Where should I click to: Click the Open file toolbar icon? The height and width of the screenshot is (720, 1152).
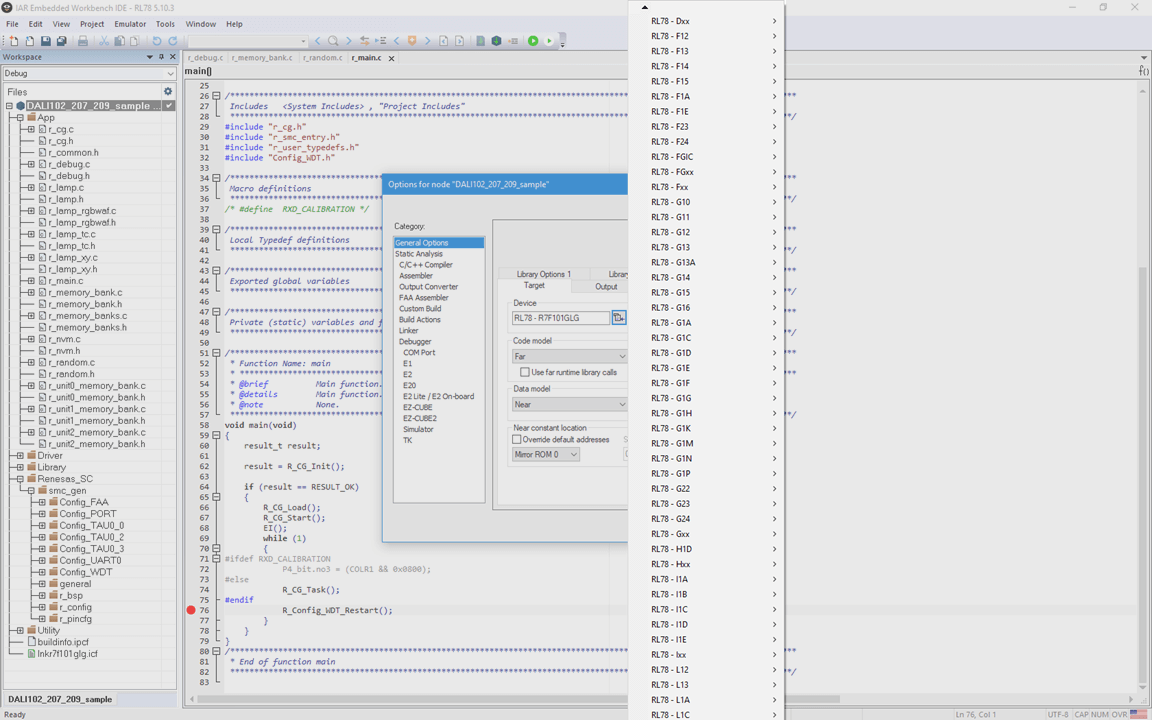[x=30, y=41]
